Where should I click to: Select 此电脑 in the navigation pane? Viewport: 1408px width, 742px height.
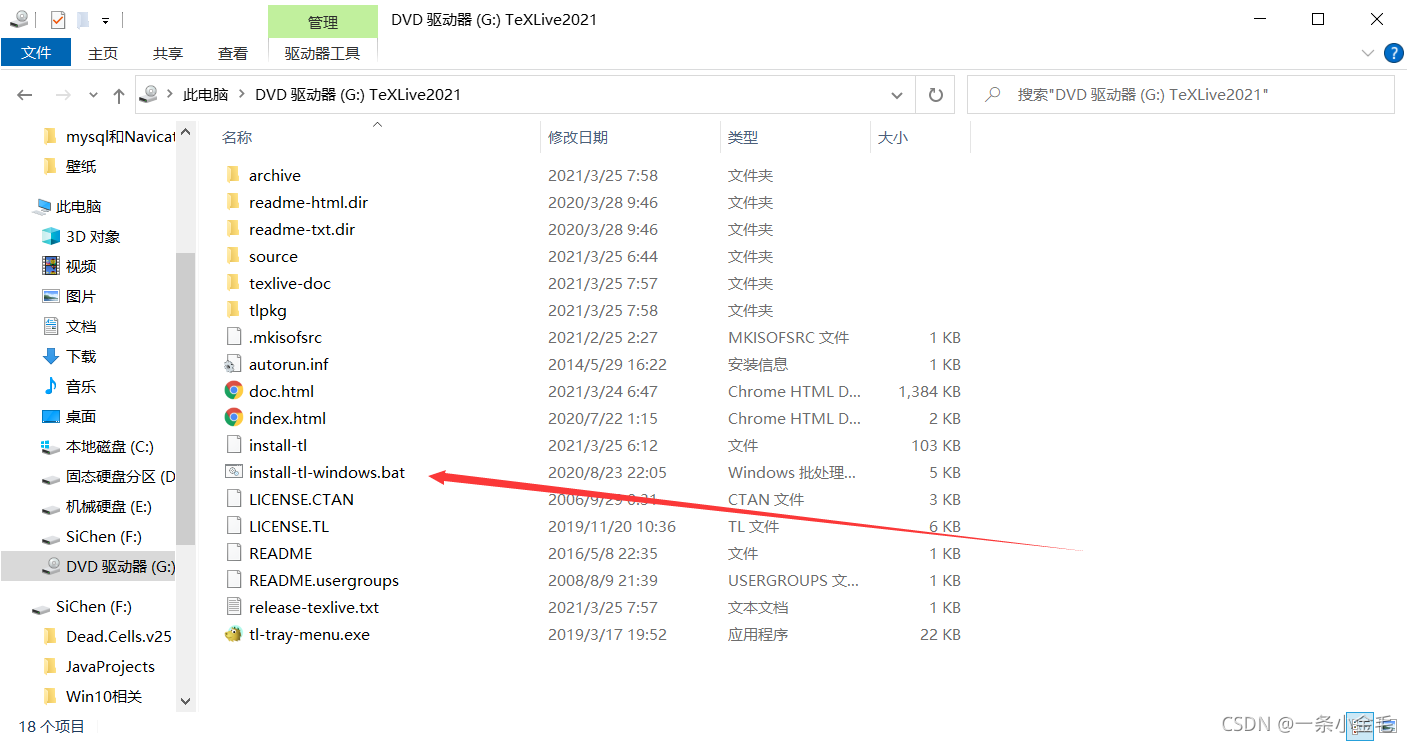[x=79, y=206]
